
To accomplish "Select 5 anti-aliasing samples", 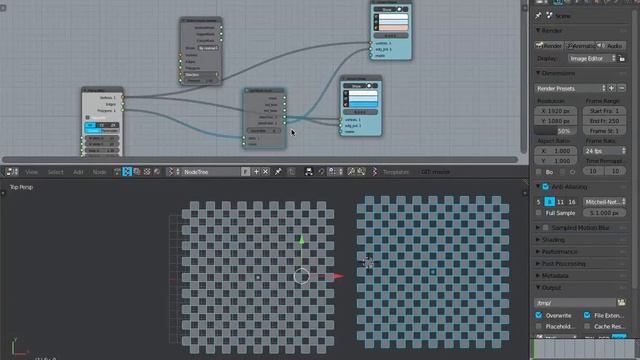I will coord(539,202).
